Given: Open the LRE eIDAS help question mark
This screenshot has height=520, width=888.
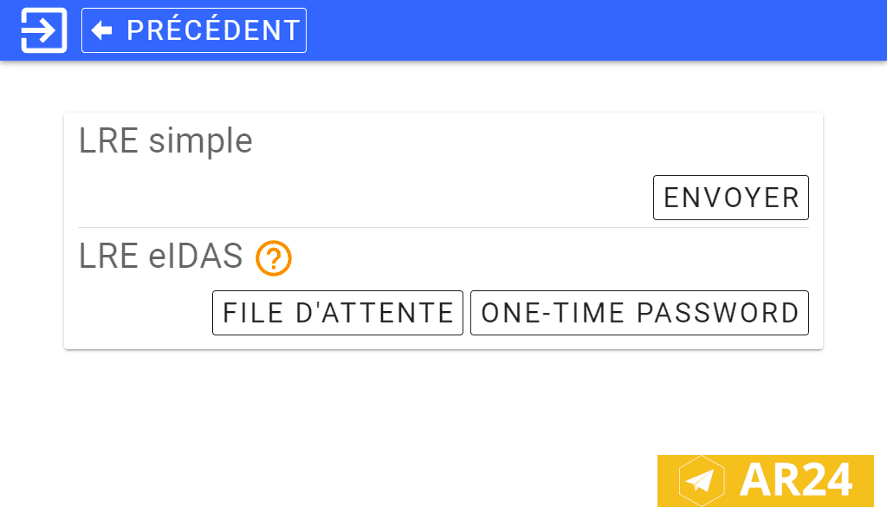Looking at the screenshot, I should coord(273,259).
